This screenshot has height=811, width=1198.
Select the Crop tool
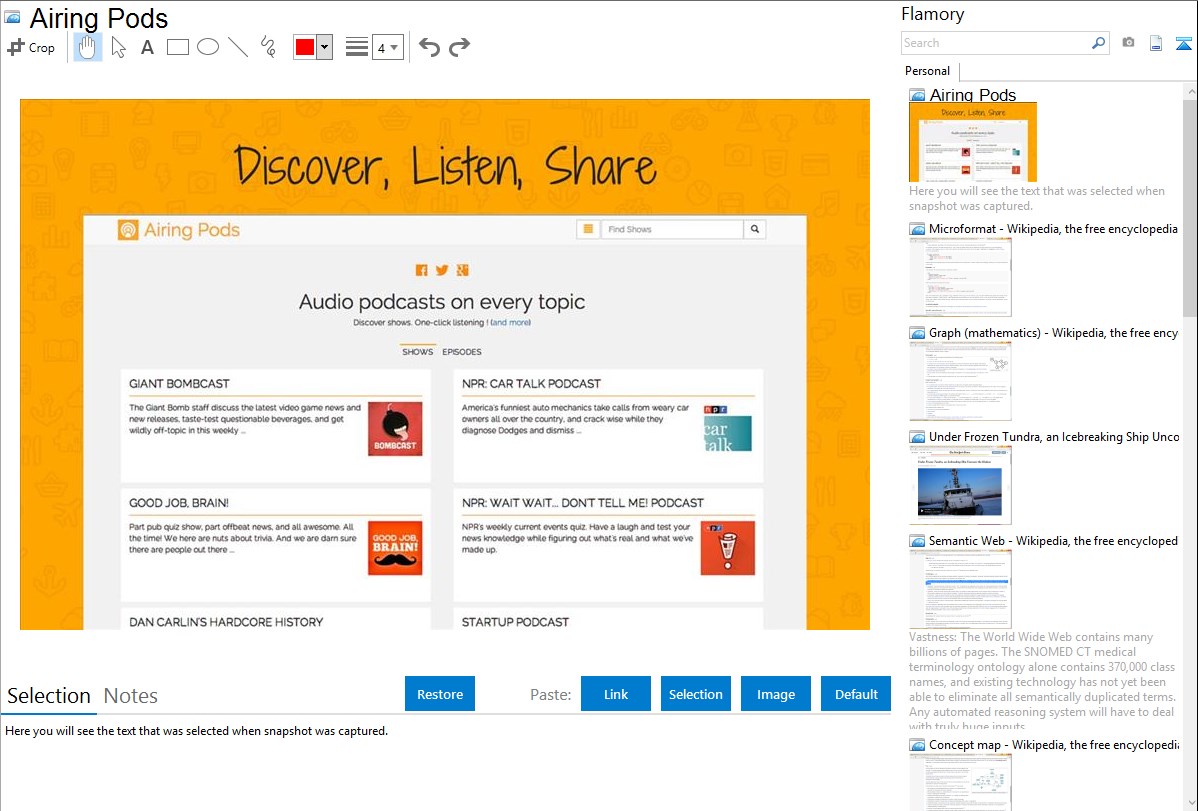point(31,47)
